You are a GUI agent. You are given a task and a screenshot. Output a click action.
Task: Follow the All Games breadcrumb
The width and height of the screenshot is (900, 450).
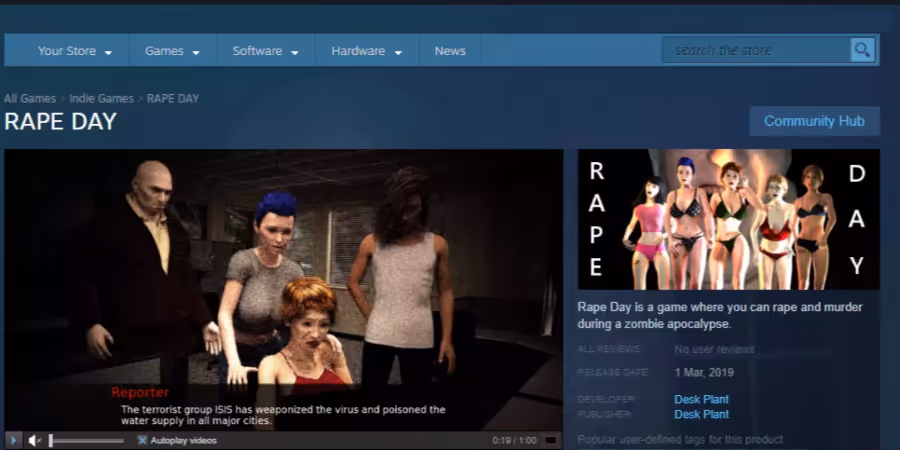(x=30, y=98)
